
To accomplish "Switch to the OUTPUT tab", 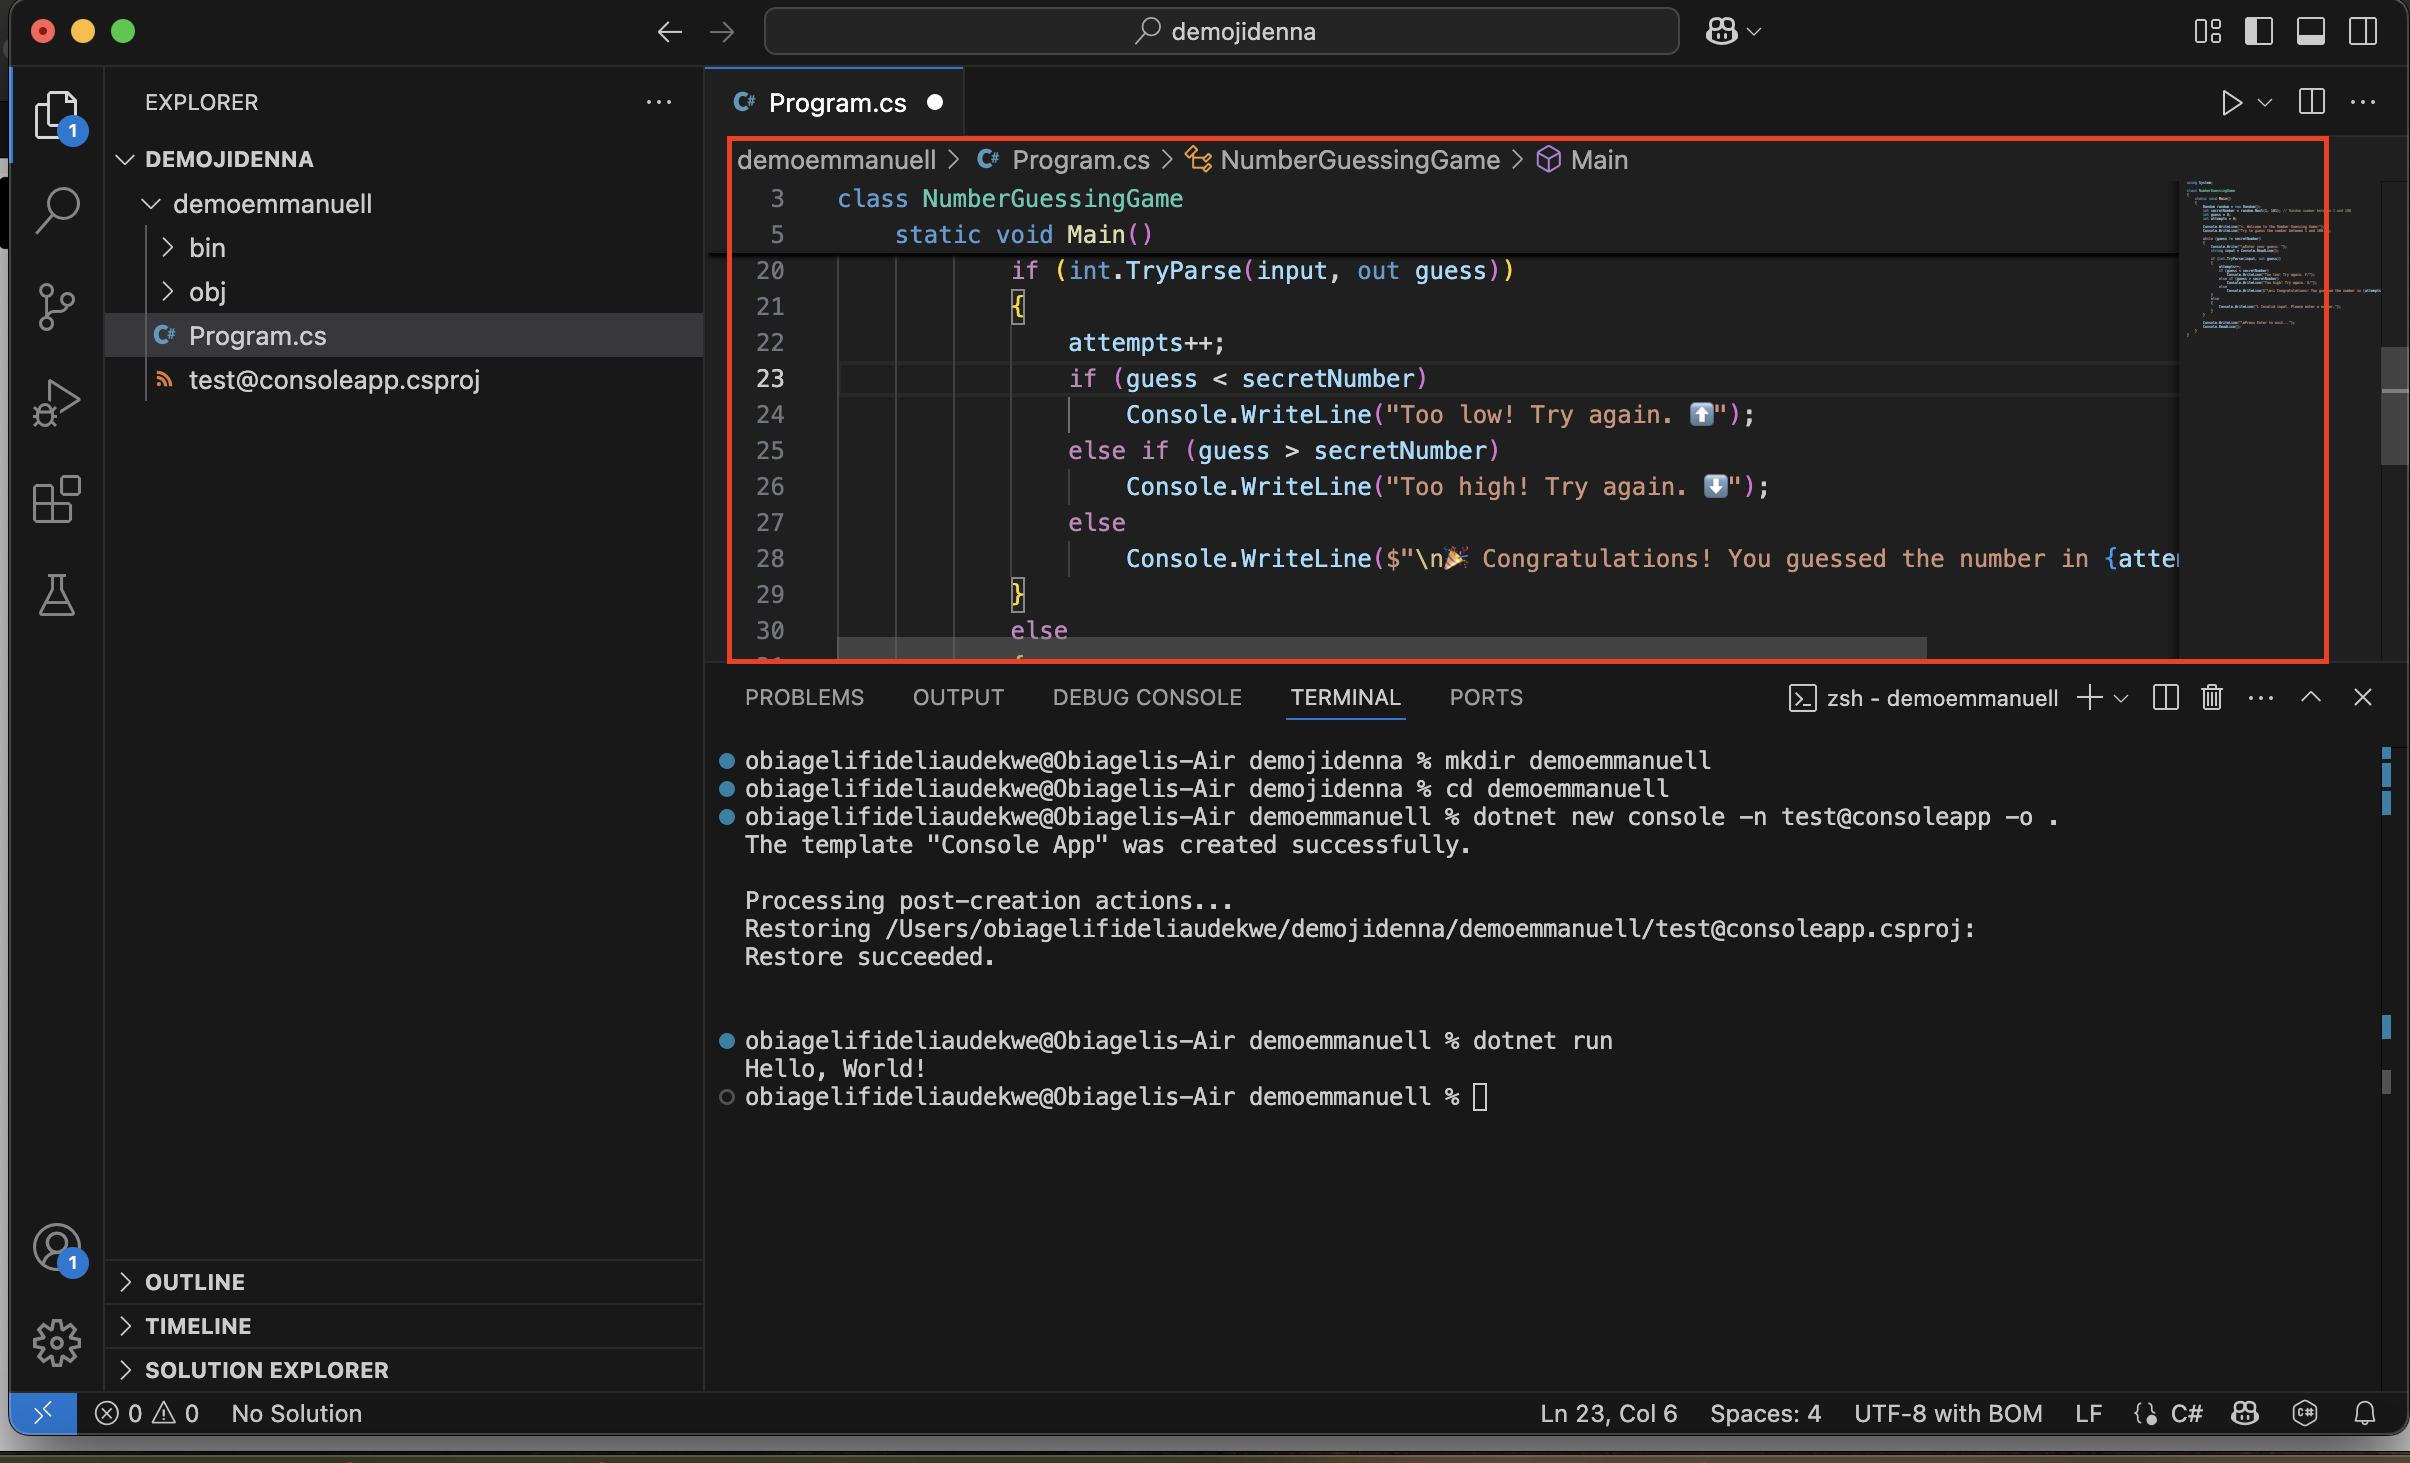I will [958, 698].
